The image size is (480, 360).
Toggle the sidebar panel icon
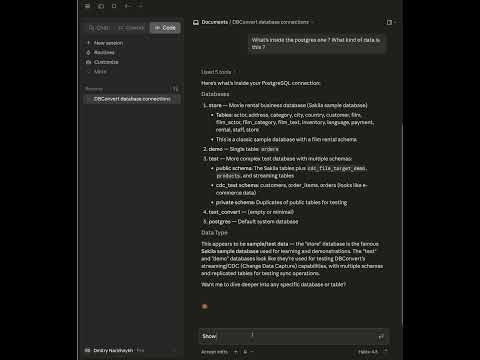pos(101,6)
